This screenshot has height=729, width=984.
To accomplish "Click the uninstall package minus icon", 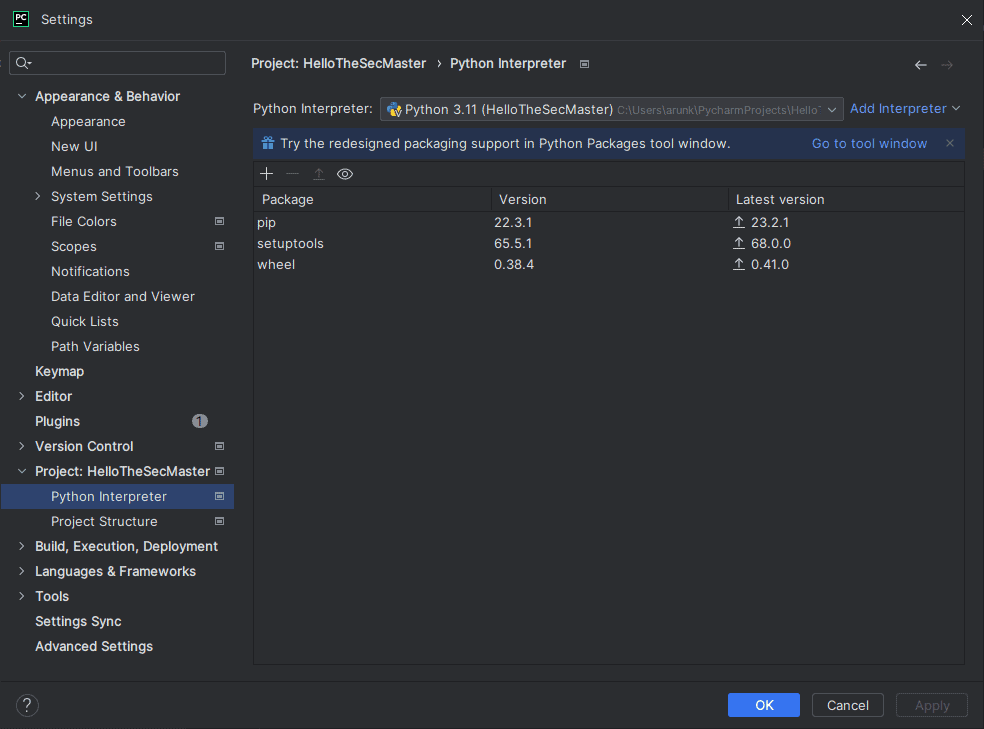I will click(x=292, y=174).
